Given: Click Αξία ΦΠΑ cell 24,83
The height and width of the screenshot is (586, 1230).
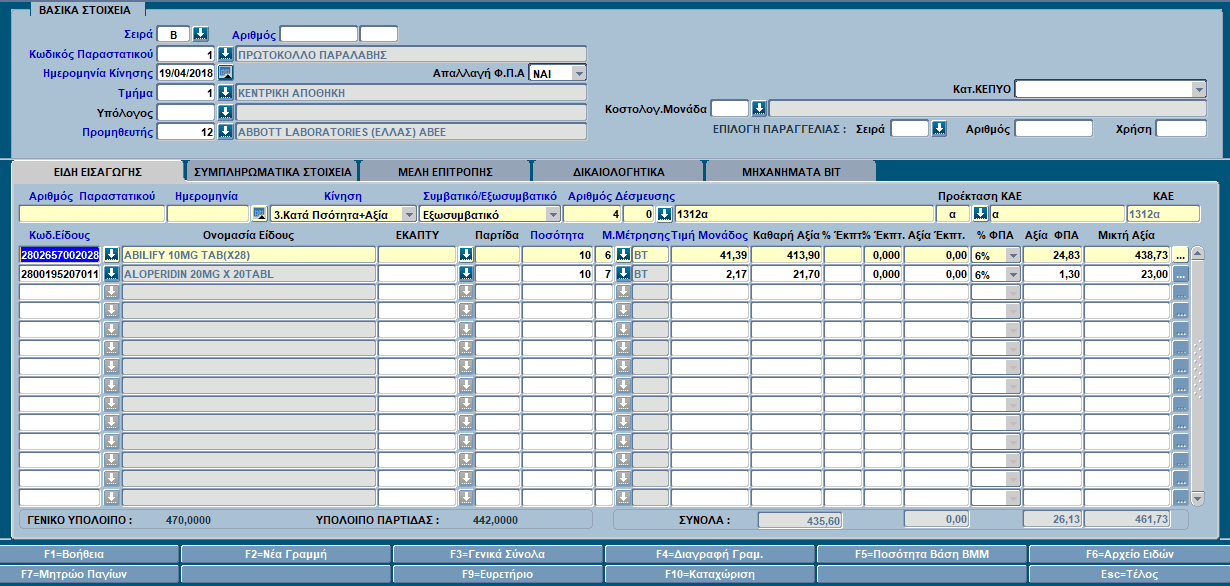Looking at the screenshot, I should point(1052,255).
